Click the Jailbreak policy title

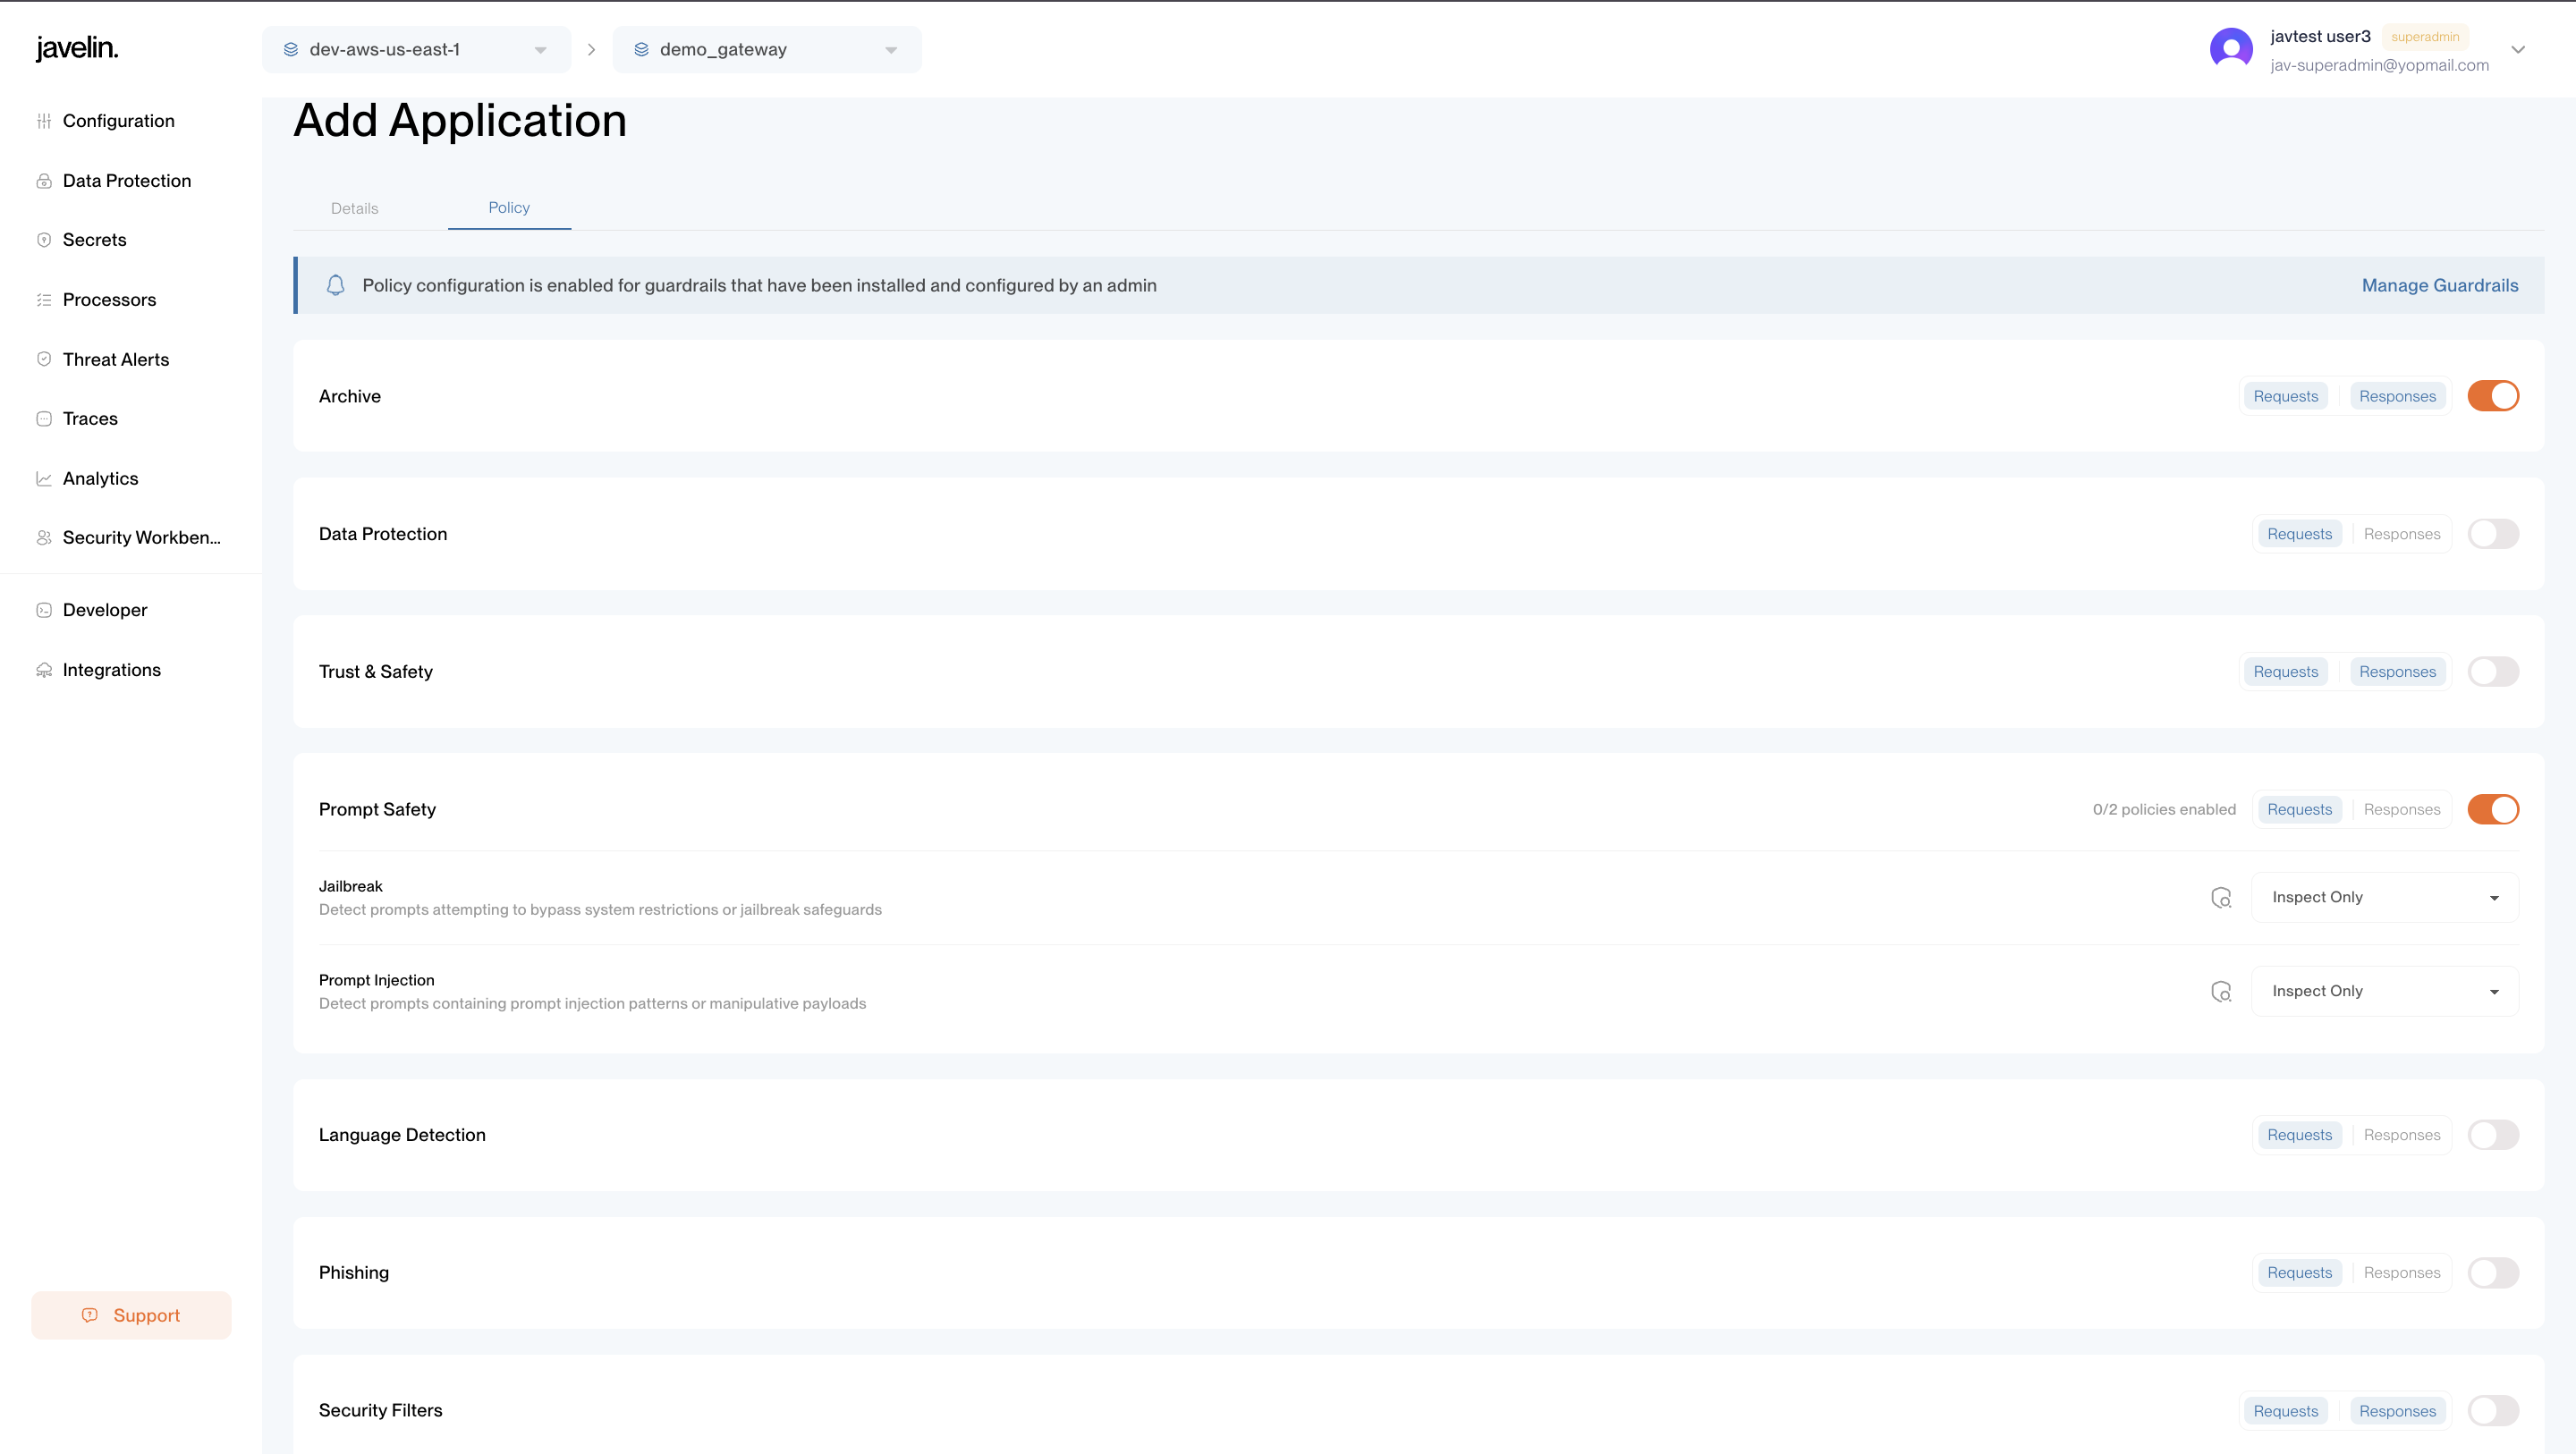350,887
